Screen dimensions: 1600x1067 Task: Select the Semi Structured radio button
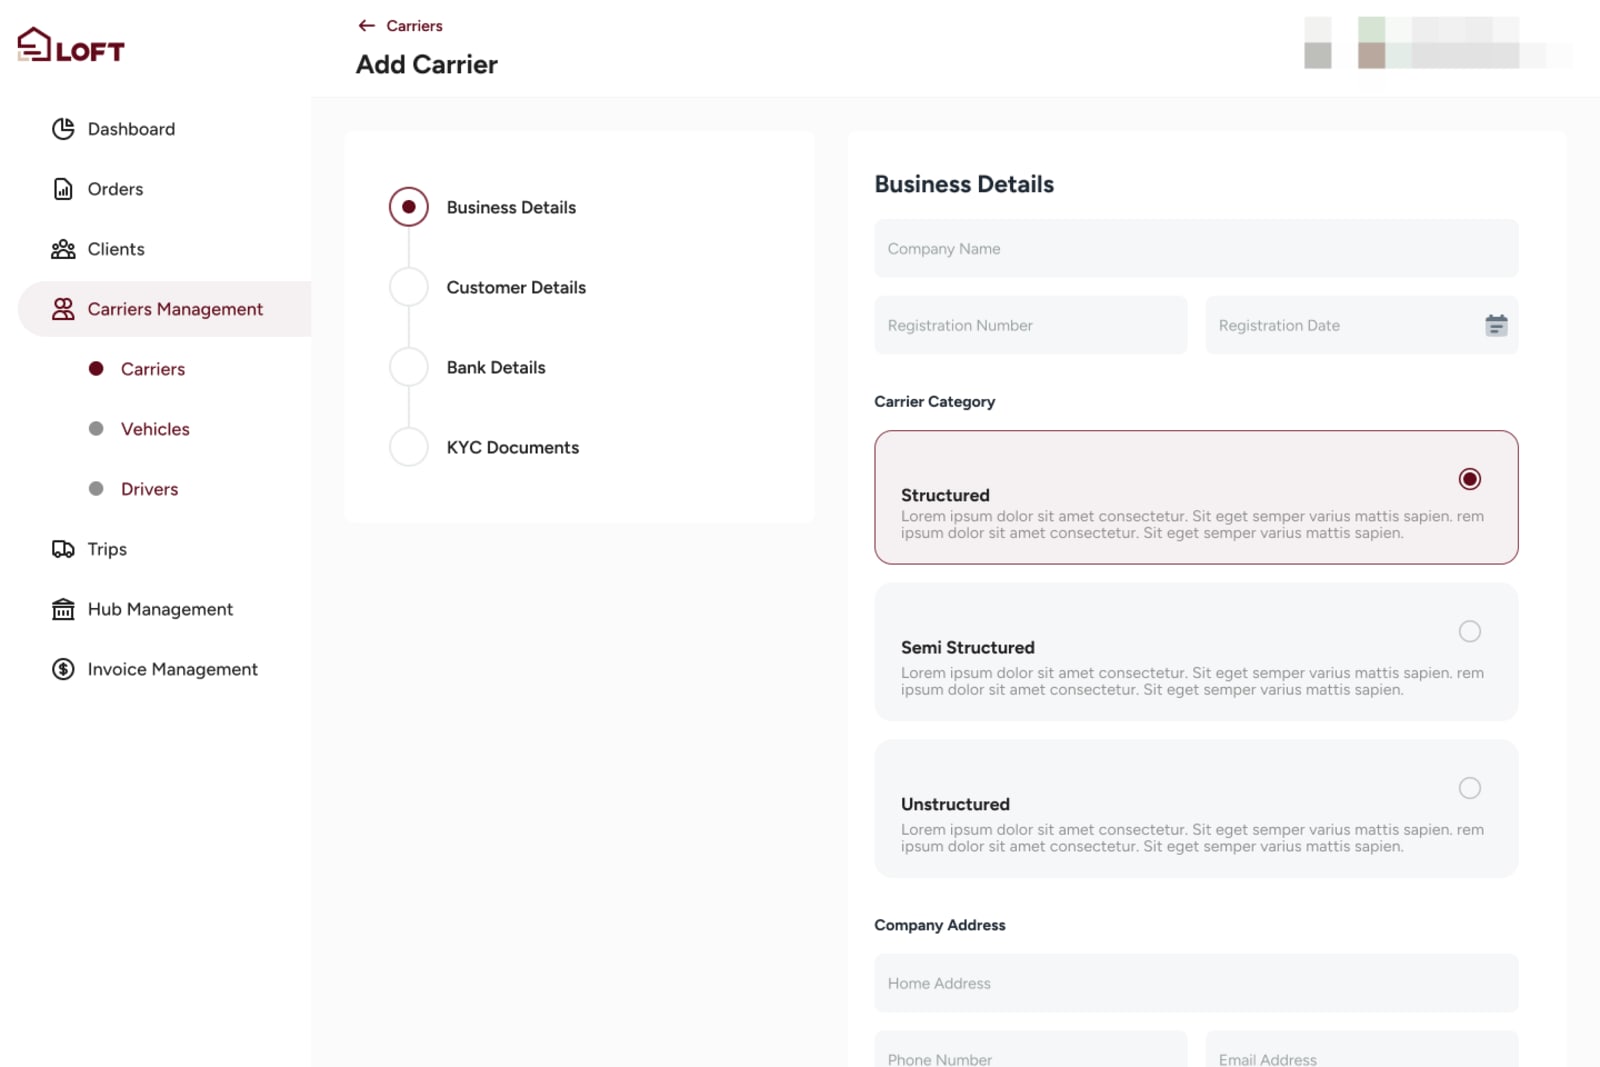1469,631
